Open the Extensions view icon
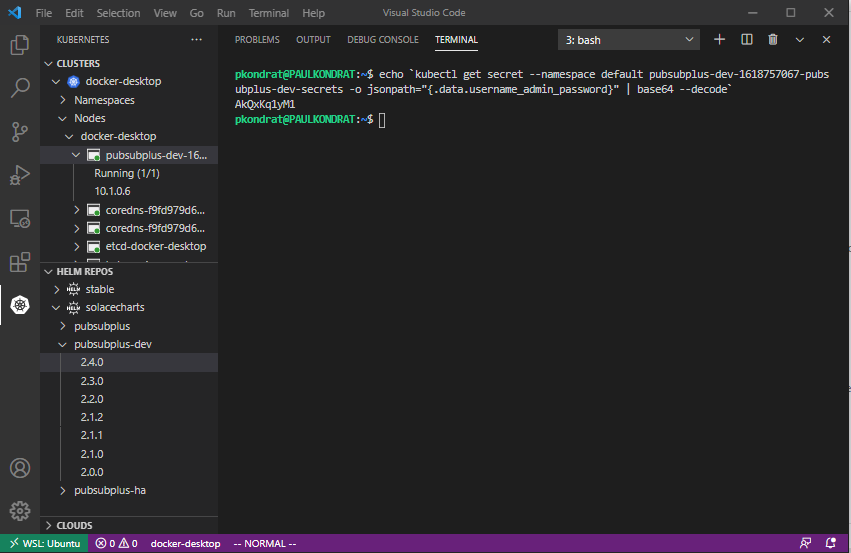 [x=19, y=262]
